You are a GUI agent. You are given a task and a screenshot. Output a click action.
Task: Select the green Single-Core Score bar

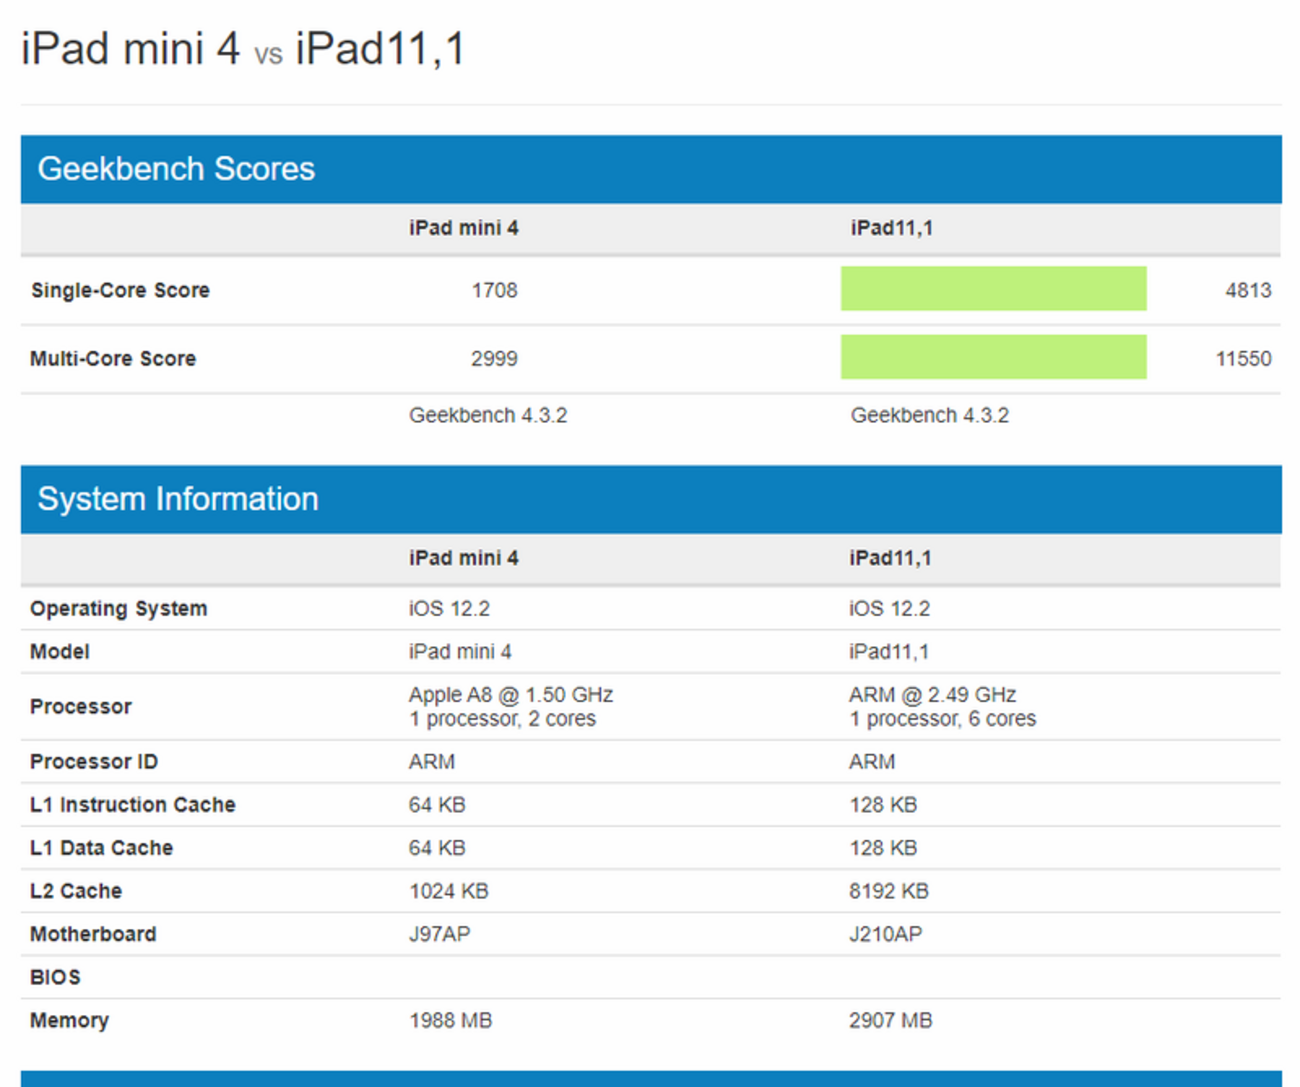pyautogui.click(x=993, y=289)
